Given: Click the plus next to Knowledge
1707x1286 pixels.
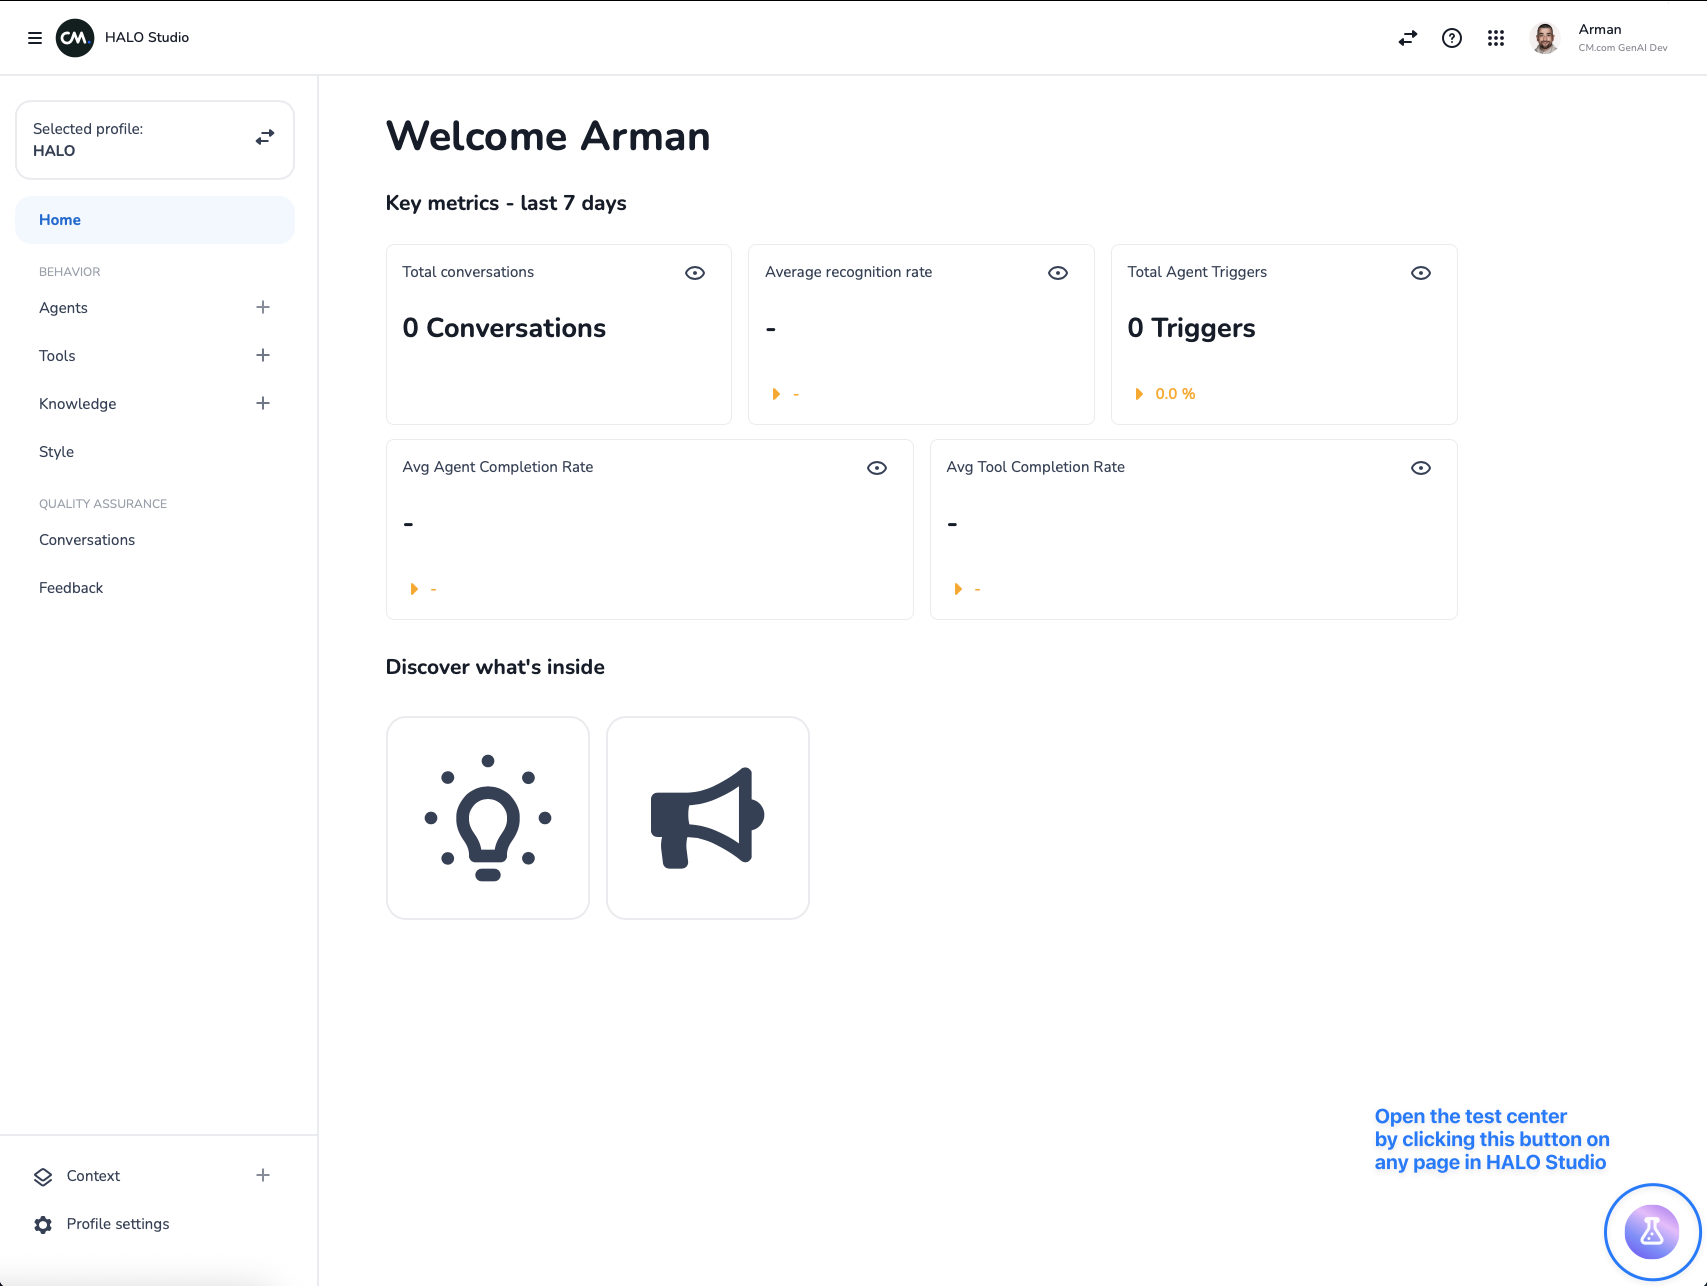Looking at the screenshot, I should [263, 403].
